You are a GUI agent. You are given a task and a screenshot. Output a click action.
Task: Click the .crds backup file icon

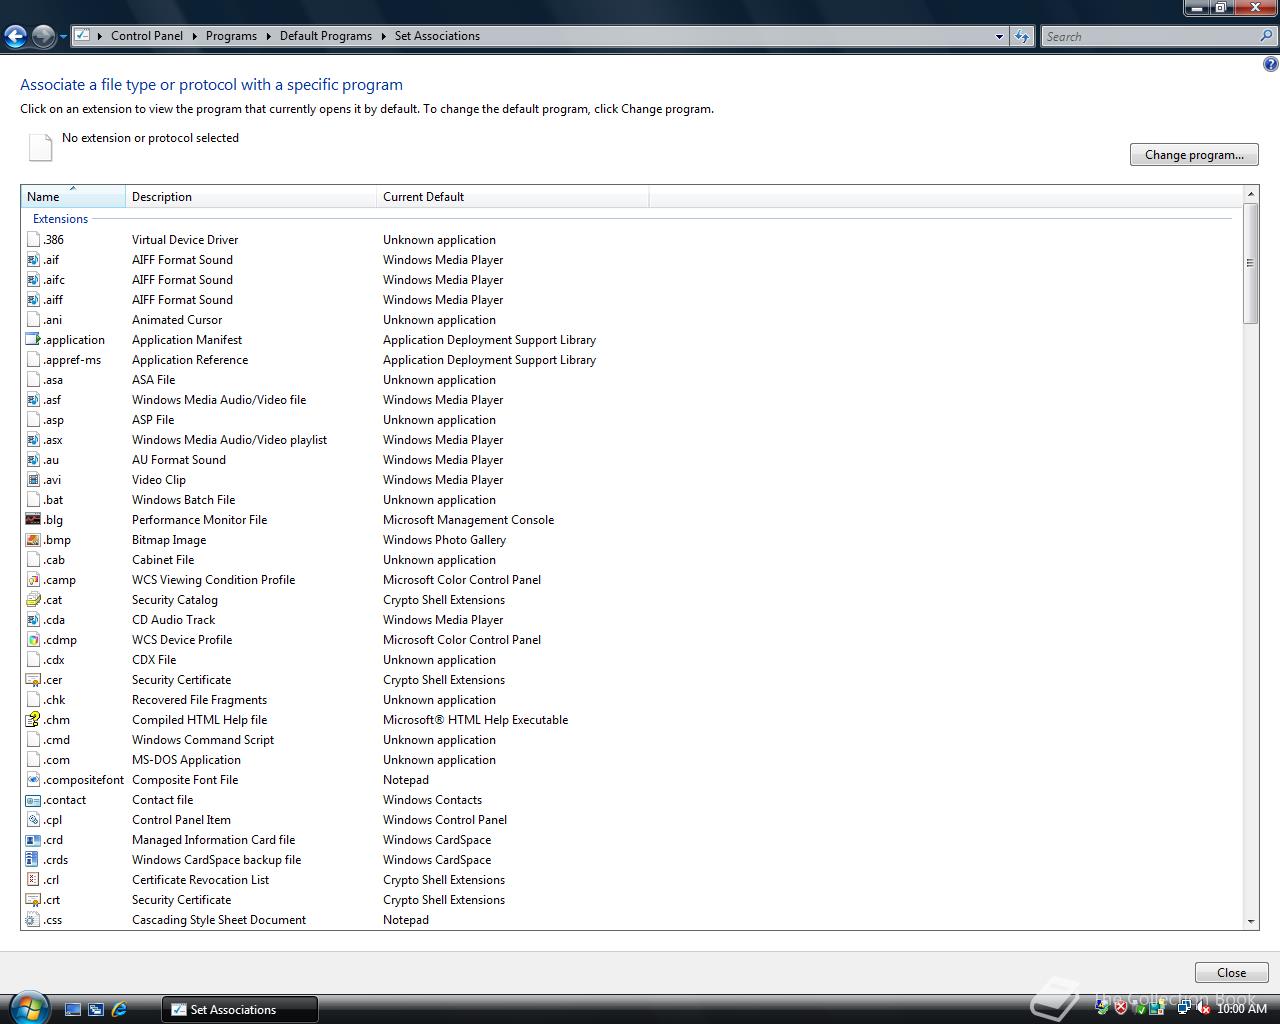pyautogui.click(x=33, y=860)
